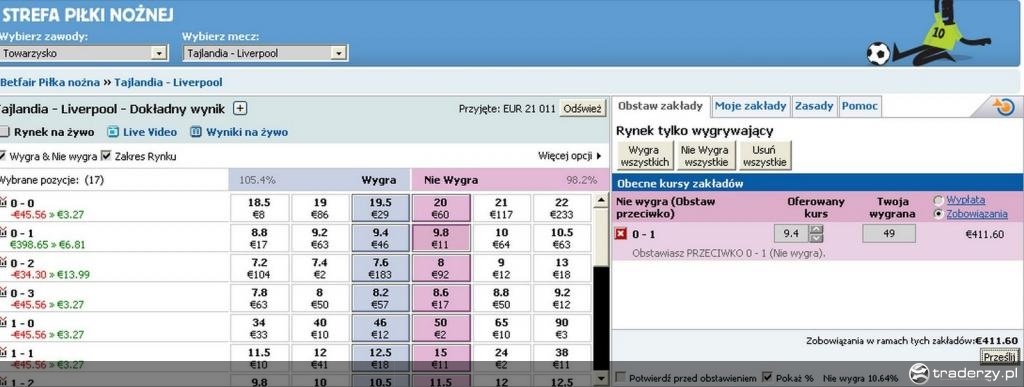Click Usuń wszystkie button
1024x387 pixels.
pos(764,156)
